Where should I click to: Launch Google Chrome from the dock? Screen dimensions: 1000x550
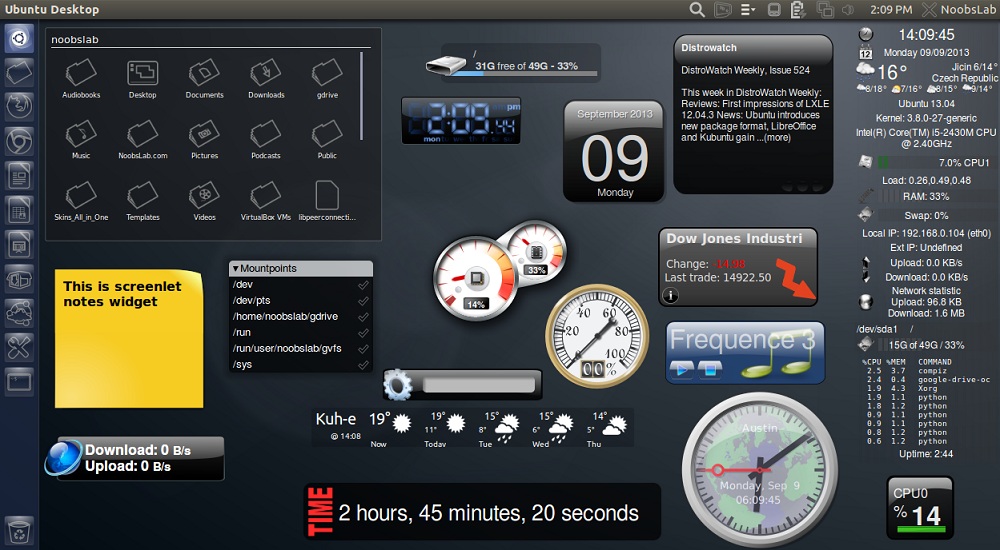[19, 141]
